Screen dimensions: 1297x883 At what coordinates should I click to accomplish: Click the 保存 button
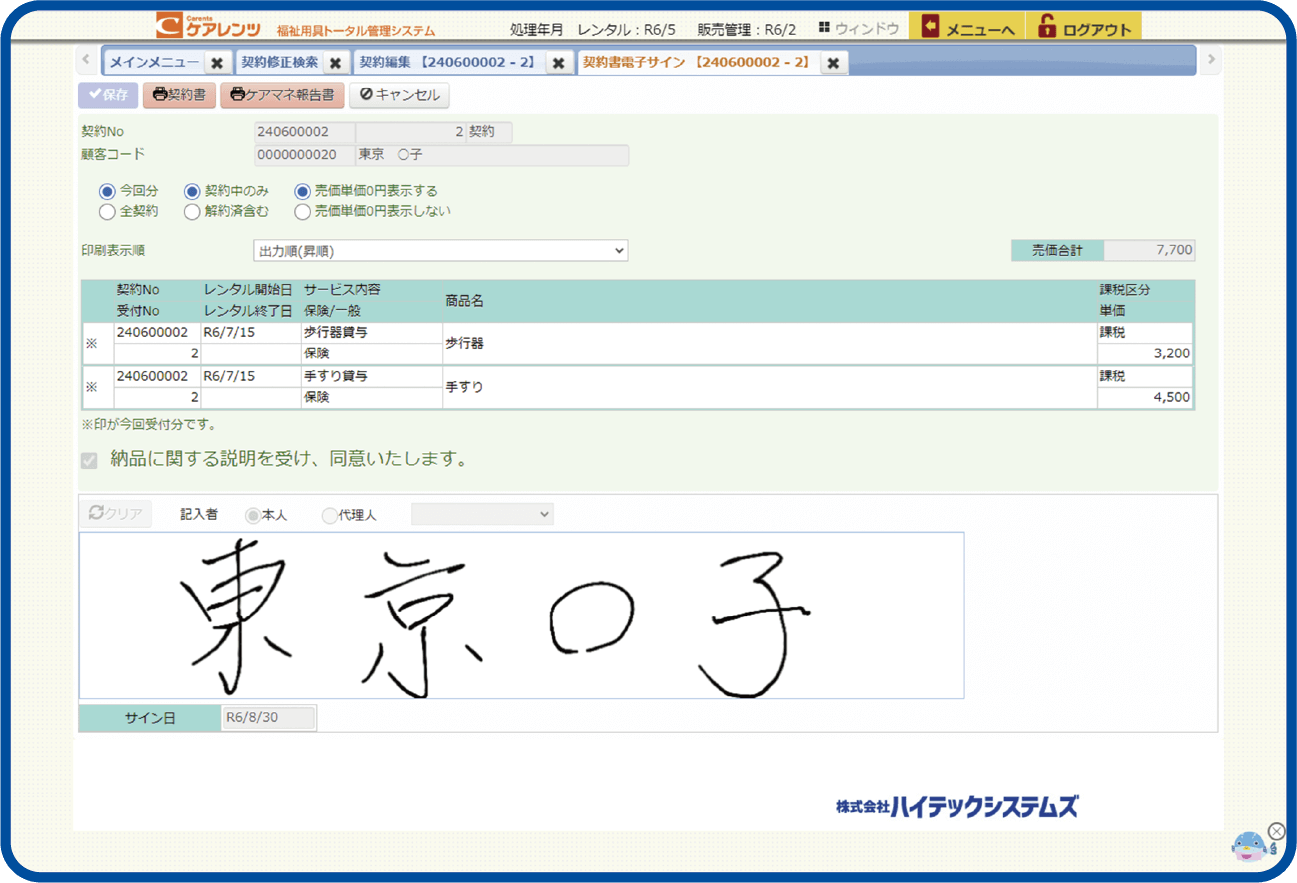108,95
